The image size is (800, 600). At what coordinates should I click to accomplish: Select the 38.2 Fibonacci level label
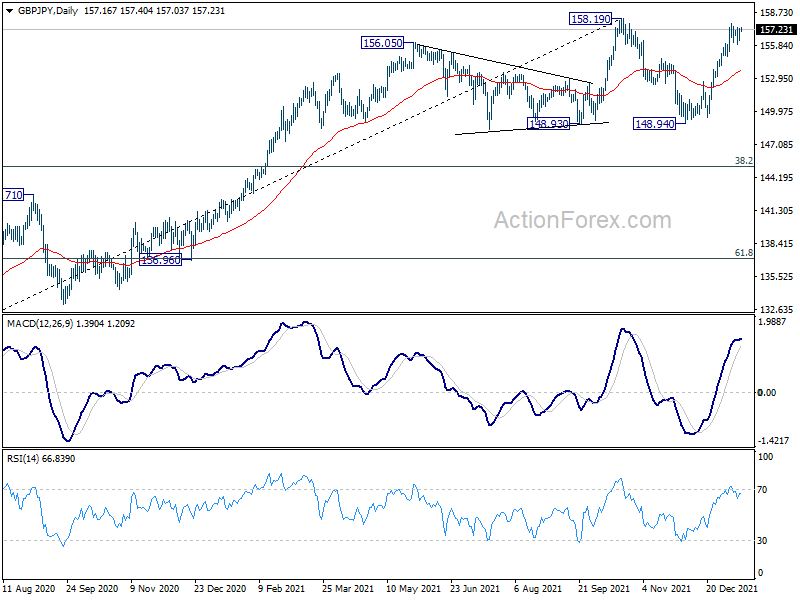pos(743,161)
